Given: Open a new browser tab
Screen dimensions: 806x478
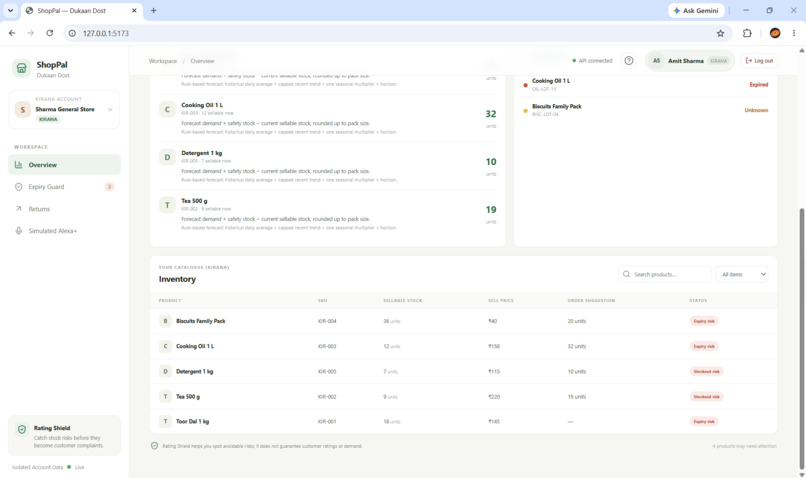Looking at the screenshot, I should point(153,10).
